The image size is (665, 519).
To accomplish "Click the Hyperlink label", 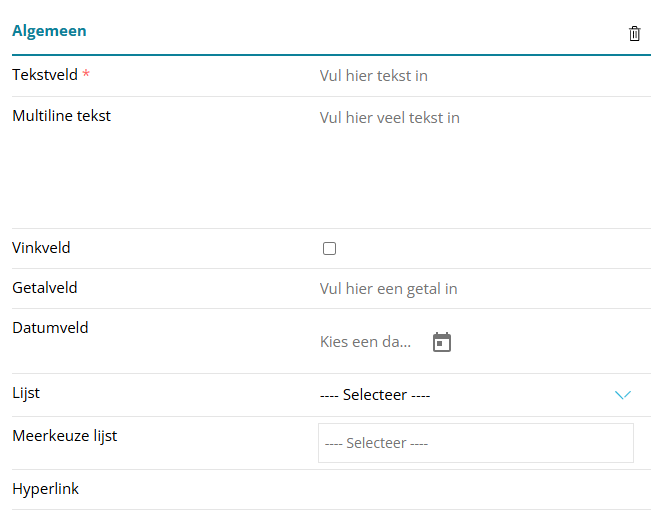I will coord(46,489).
